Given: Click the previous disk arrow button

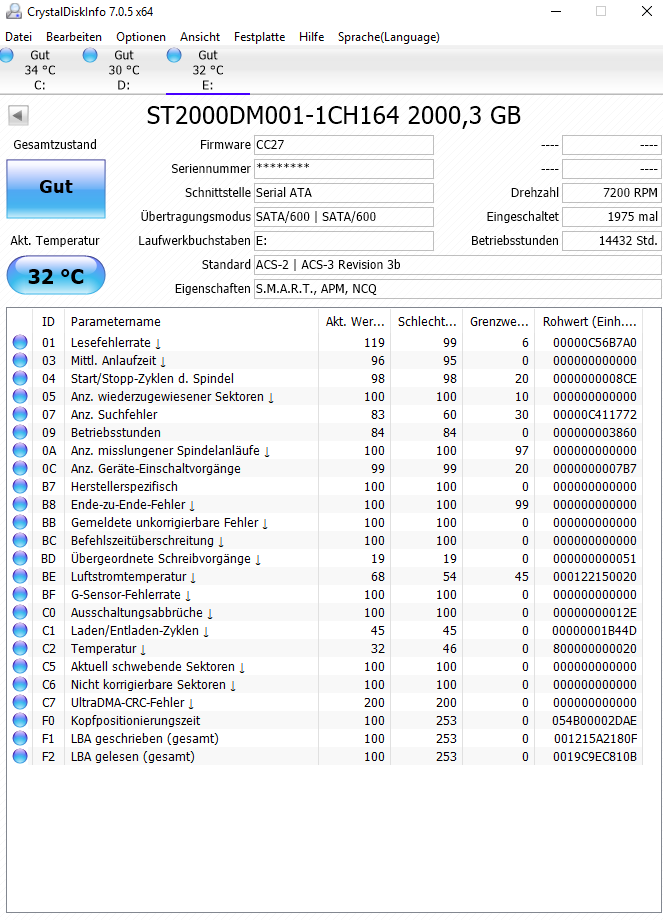Looking at the screenshot, I should 18,115.
